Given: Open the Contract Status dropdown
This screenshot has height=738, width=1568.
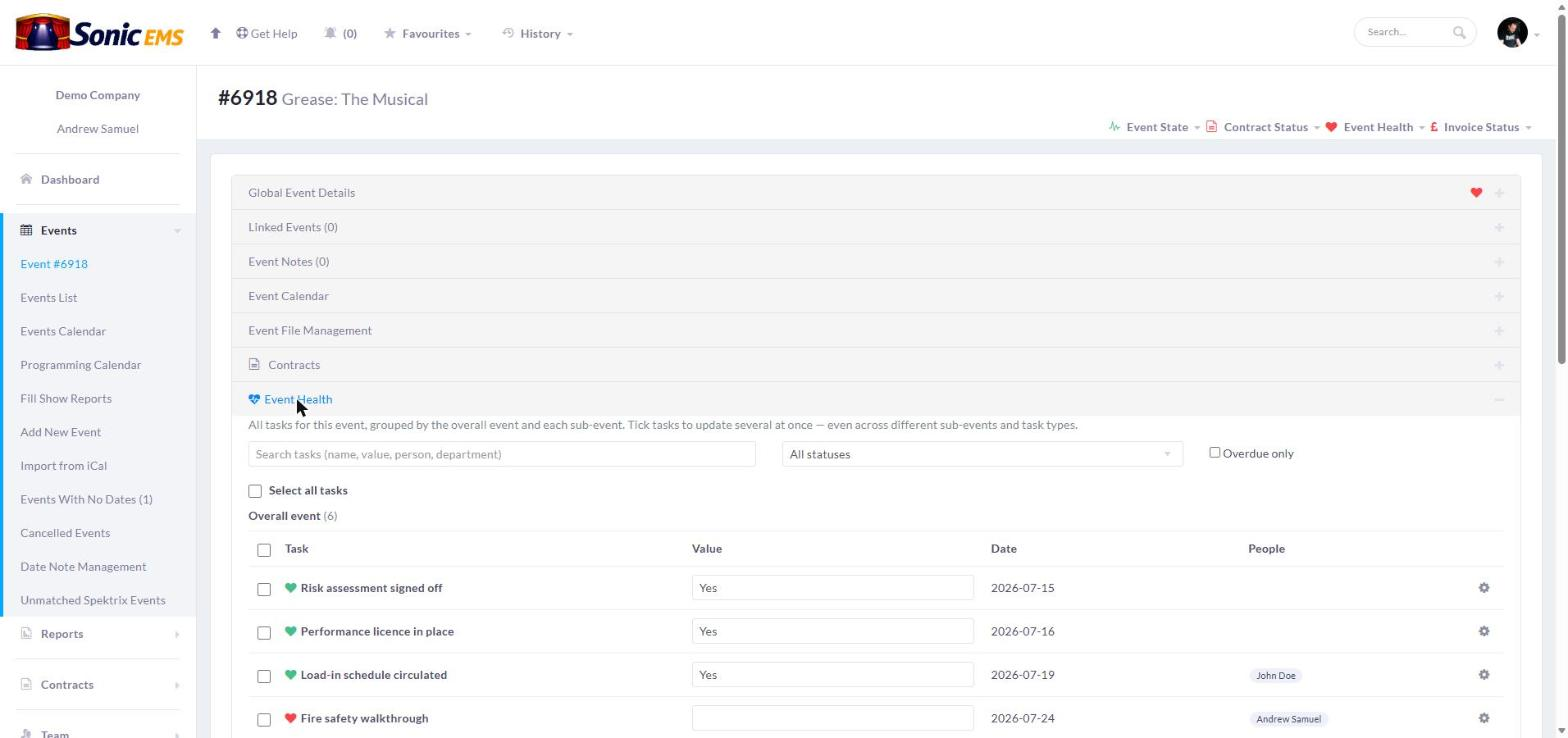Looking at the screenshot, I should click(1263, 127).
